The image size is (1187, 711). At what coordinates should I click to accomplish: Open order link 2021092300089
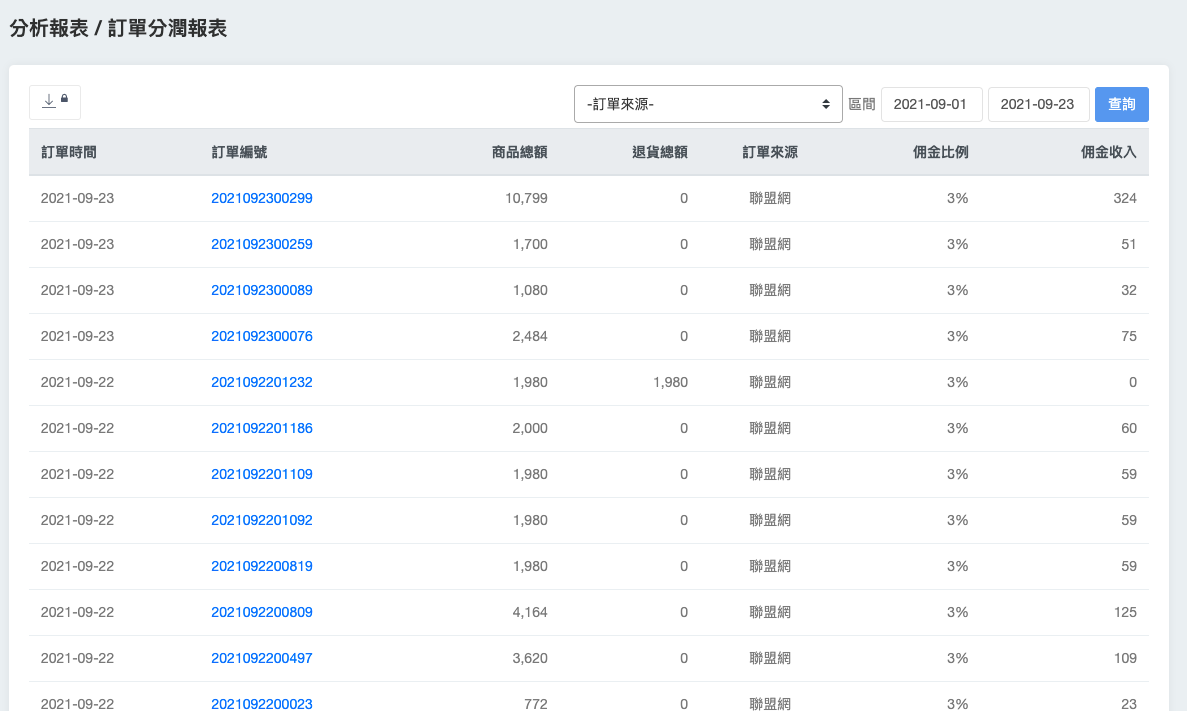[x=262, y=291]
